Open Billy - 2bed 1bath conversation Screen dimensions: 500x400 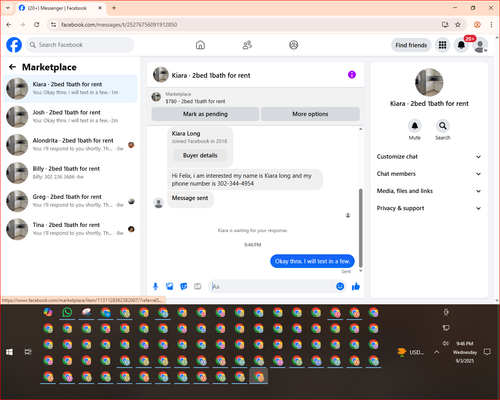(x=70, y=173)
